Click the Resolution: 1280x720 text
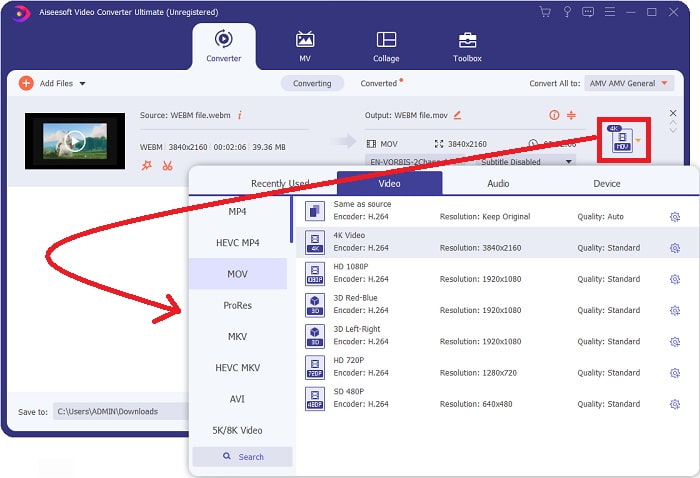 478,373
